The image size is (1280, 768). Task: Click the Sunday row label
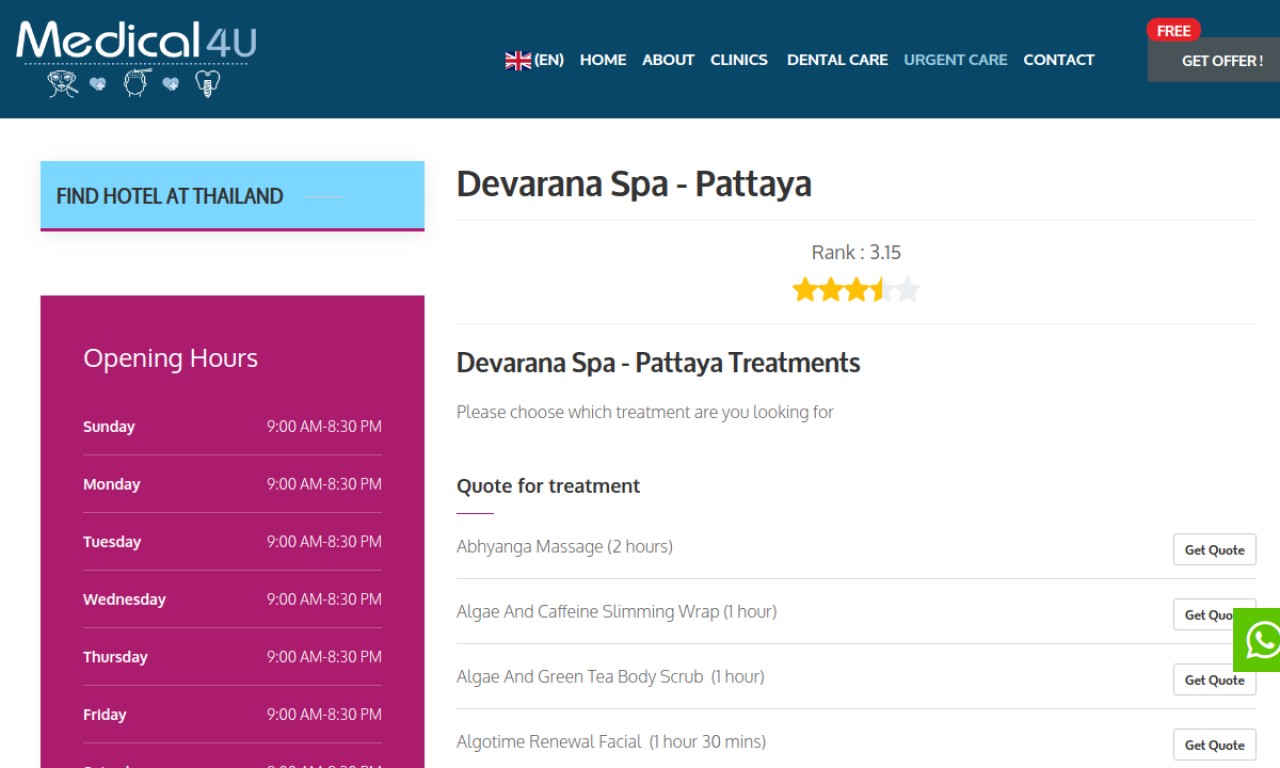[x=109, y=427]
